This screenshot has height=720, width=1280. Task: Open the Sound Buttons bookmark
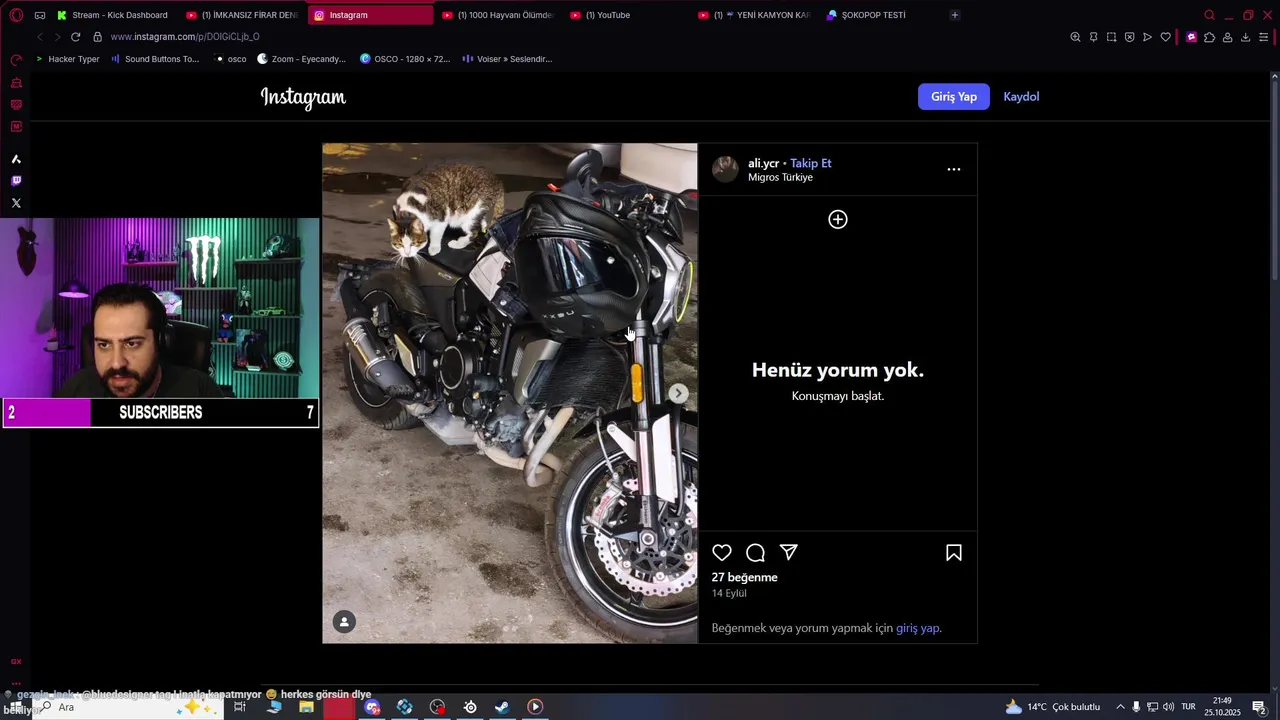point(155,59)
